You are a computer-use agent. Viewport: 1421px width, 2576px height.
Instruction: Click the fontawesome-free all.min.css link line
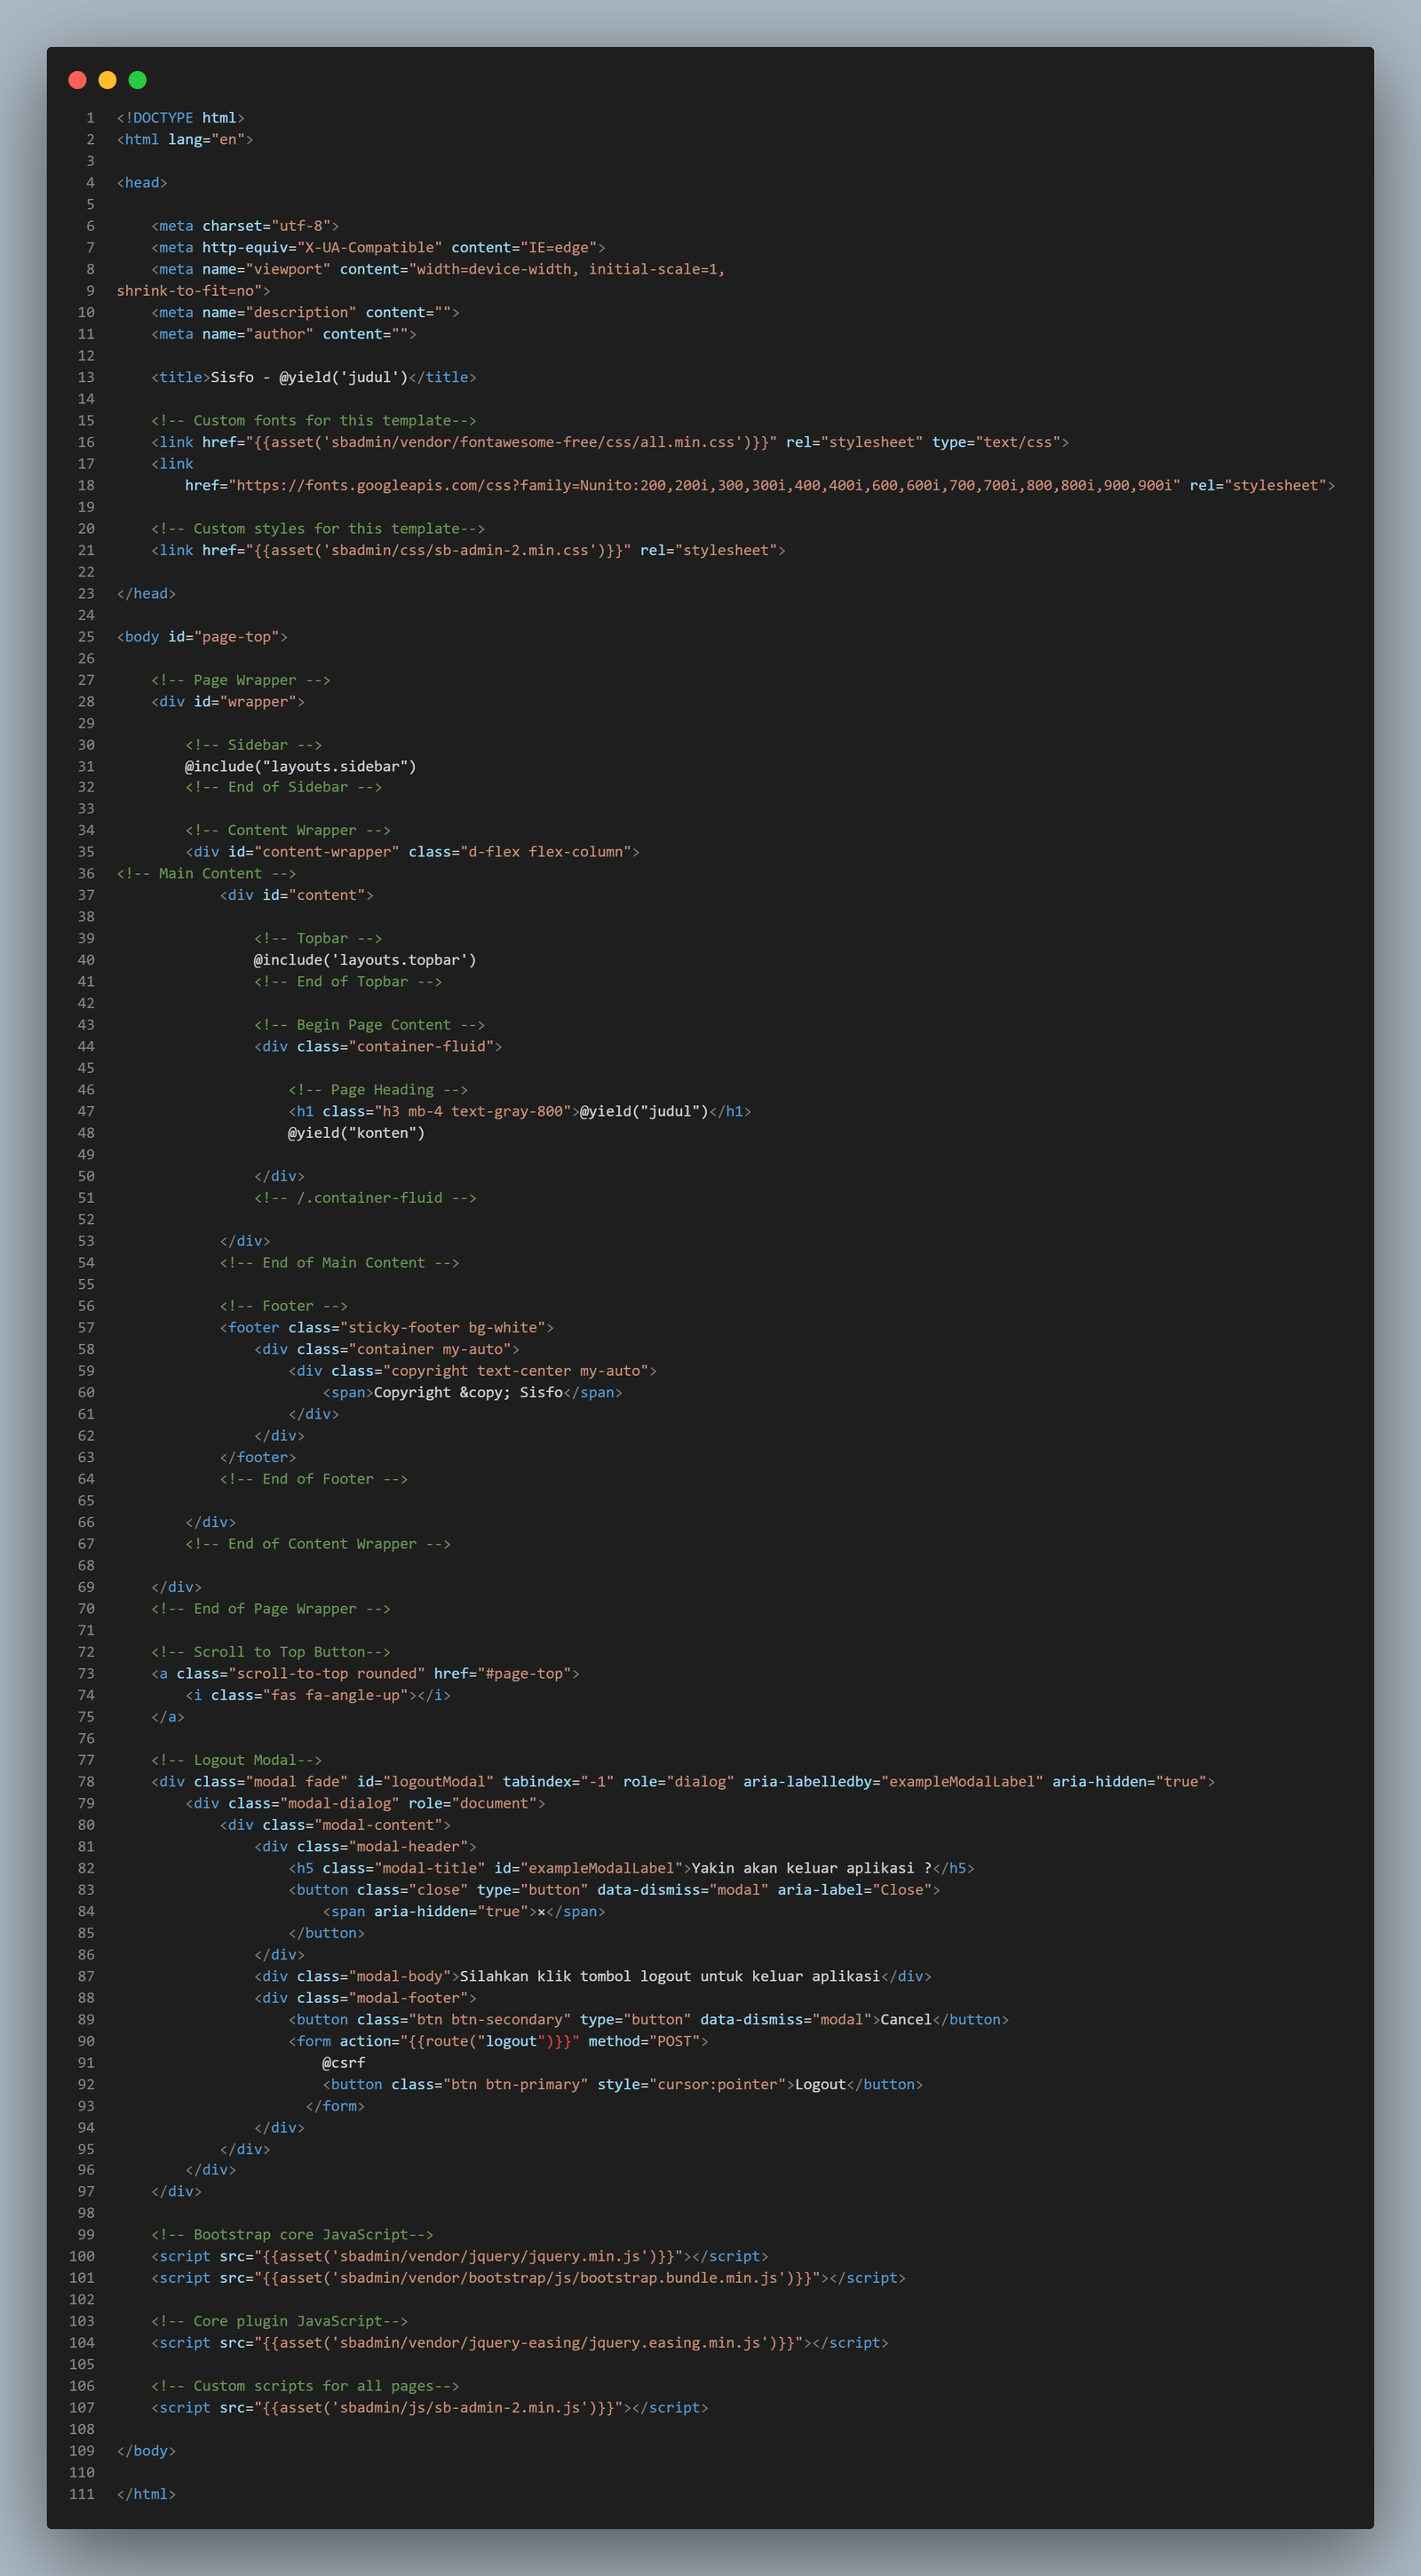610,442
